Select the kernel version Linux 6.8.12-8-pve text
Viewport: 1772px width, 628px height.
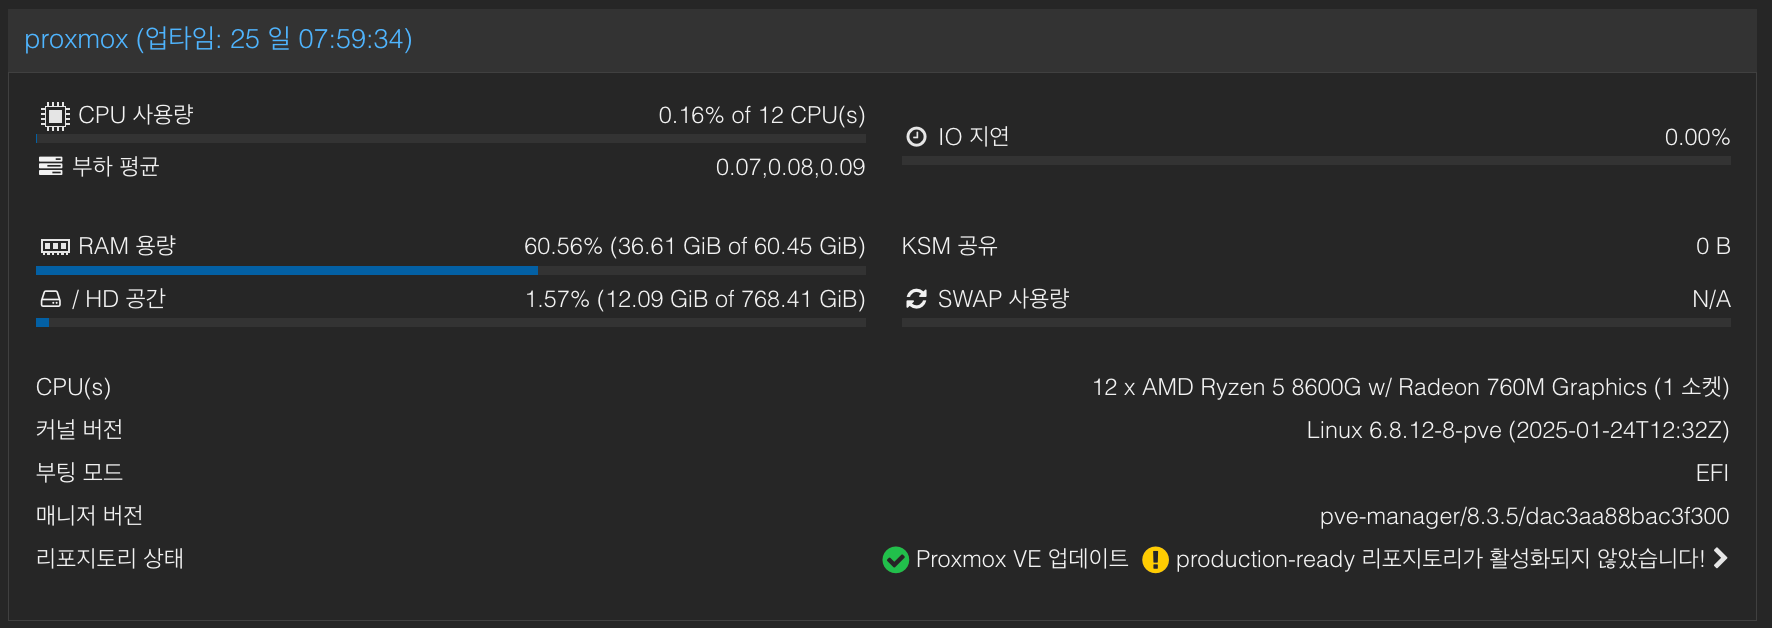(x=1517, y=430)
